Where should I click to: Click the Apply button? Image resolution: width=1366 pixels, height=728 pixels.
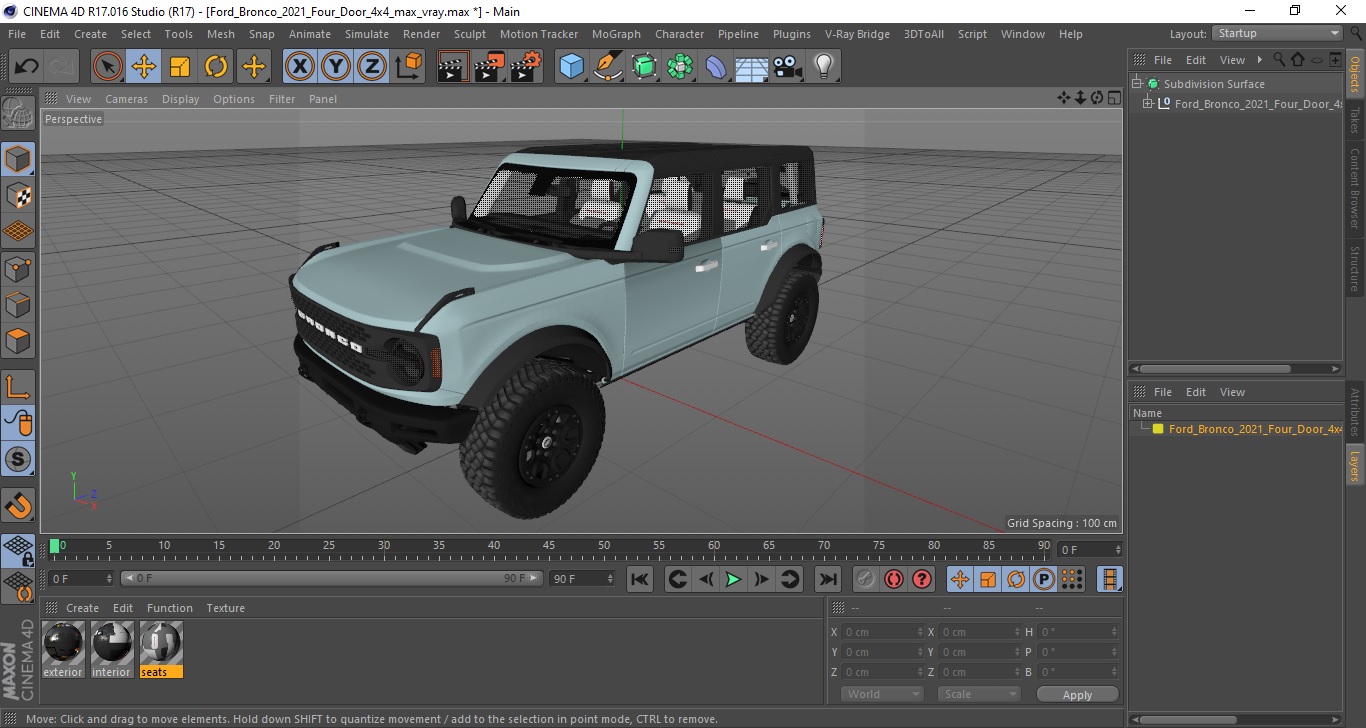click(1077, 695)
